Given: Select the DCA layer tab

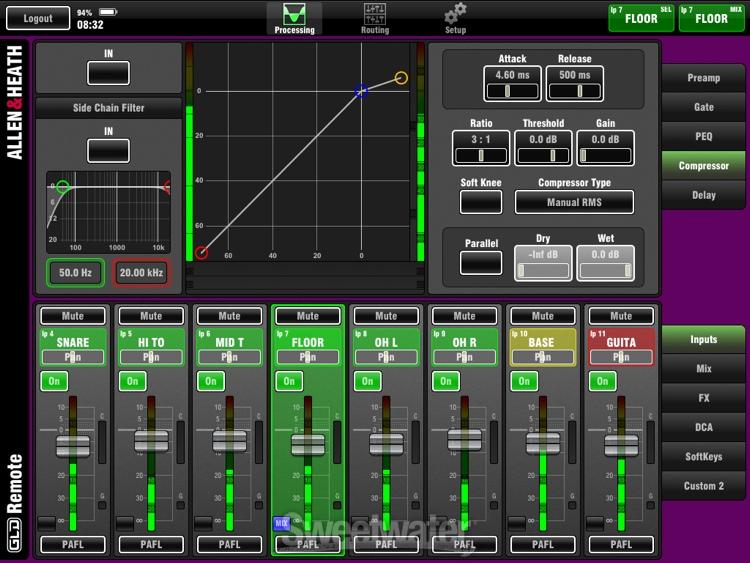Looking at the screenshot, I should 703,427.
